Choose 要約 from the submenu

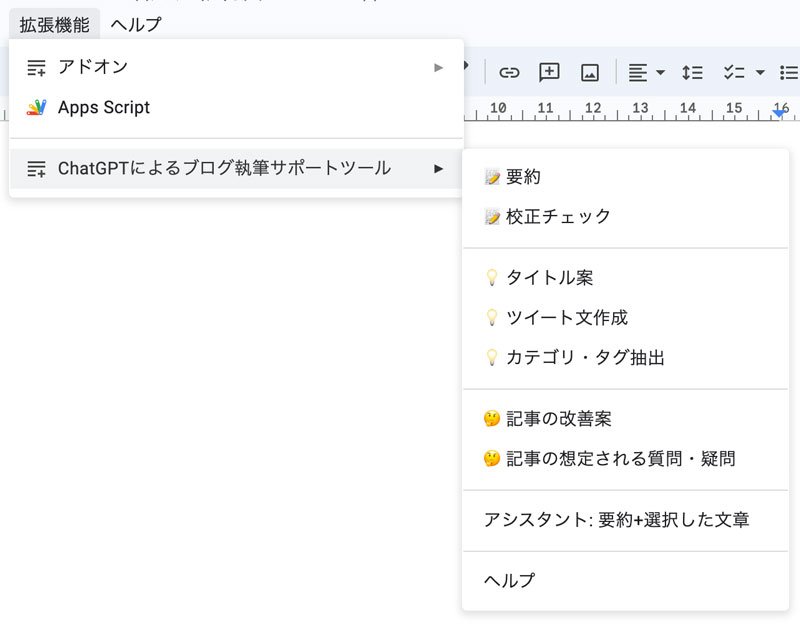626,177
